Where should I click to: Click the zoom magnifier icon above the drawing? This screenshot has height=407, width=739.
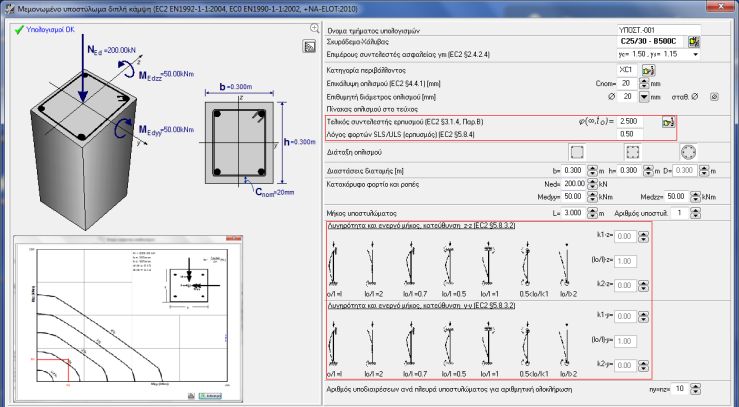[314, 28]
